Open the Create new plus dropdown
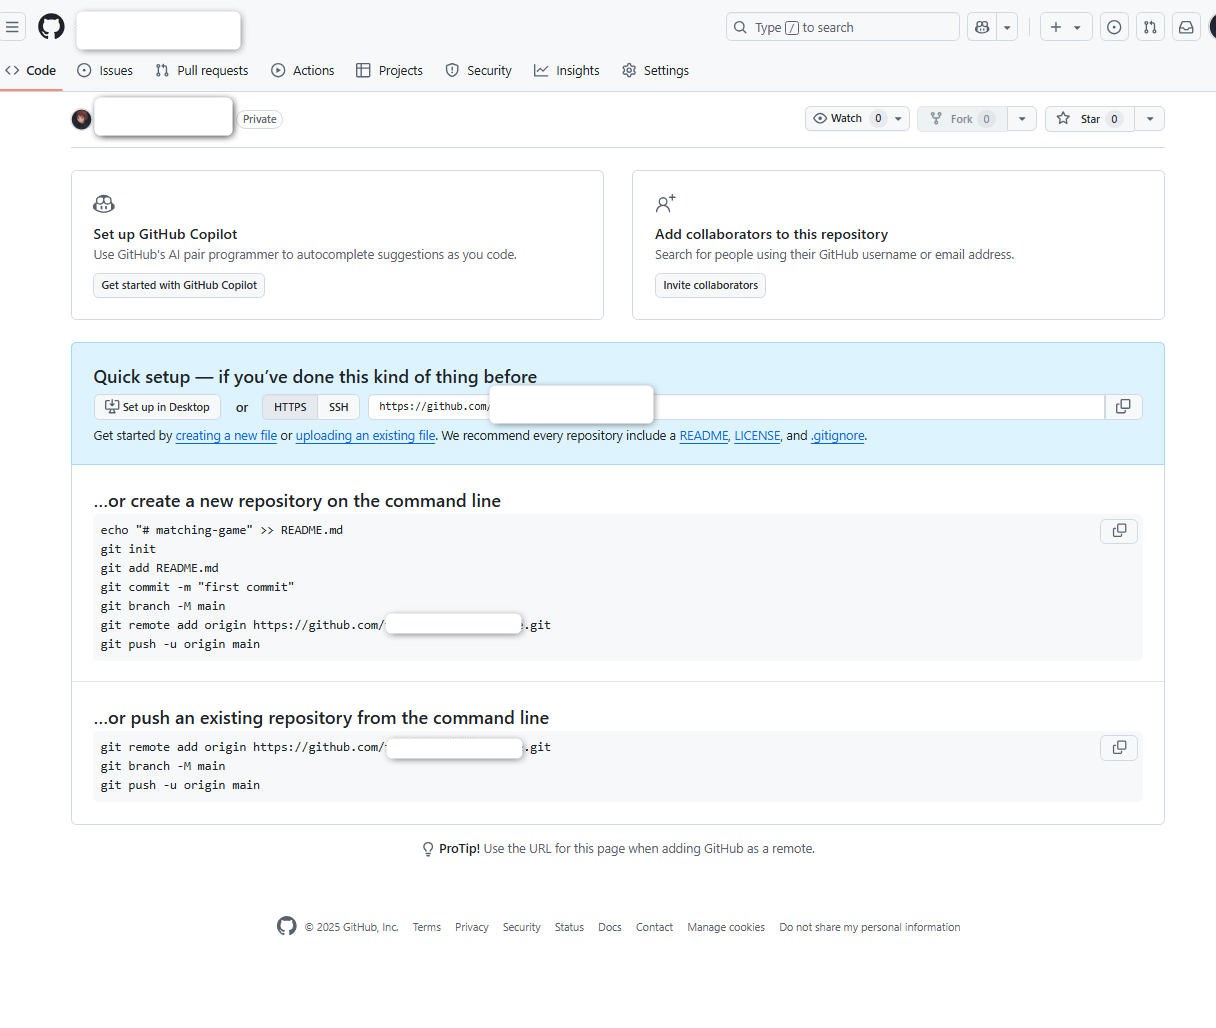Screen dimensions: 1216x1028 pos(1065,27)
